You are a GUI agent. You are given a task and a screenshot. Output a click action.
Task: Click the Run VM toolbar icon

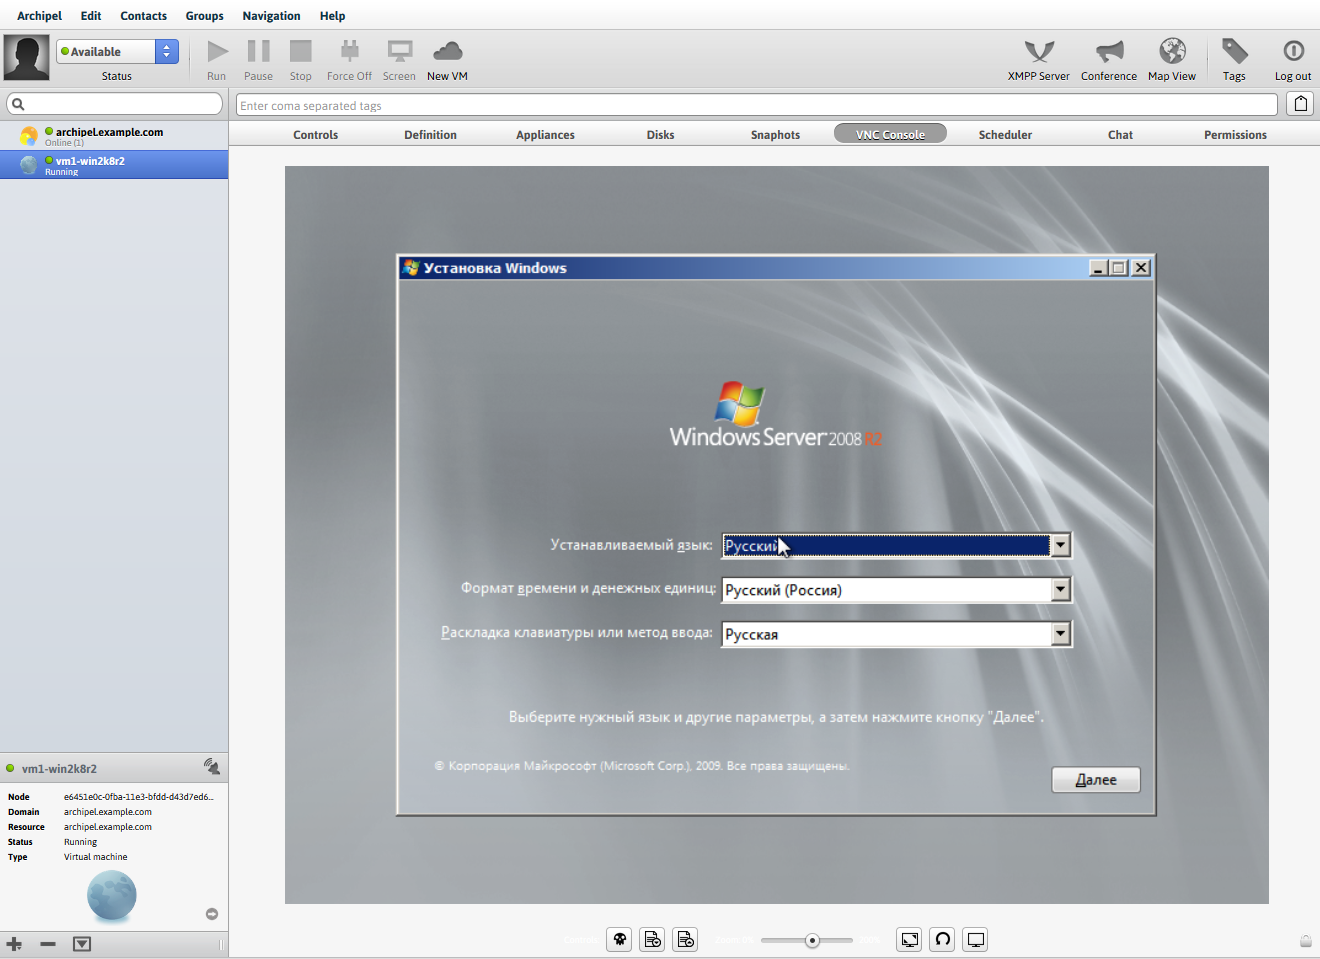[x=217, y=51]
